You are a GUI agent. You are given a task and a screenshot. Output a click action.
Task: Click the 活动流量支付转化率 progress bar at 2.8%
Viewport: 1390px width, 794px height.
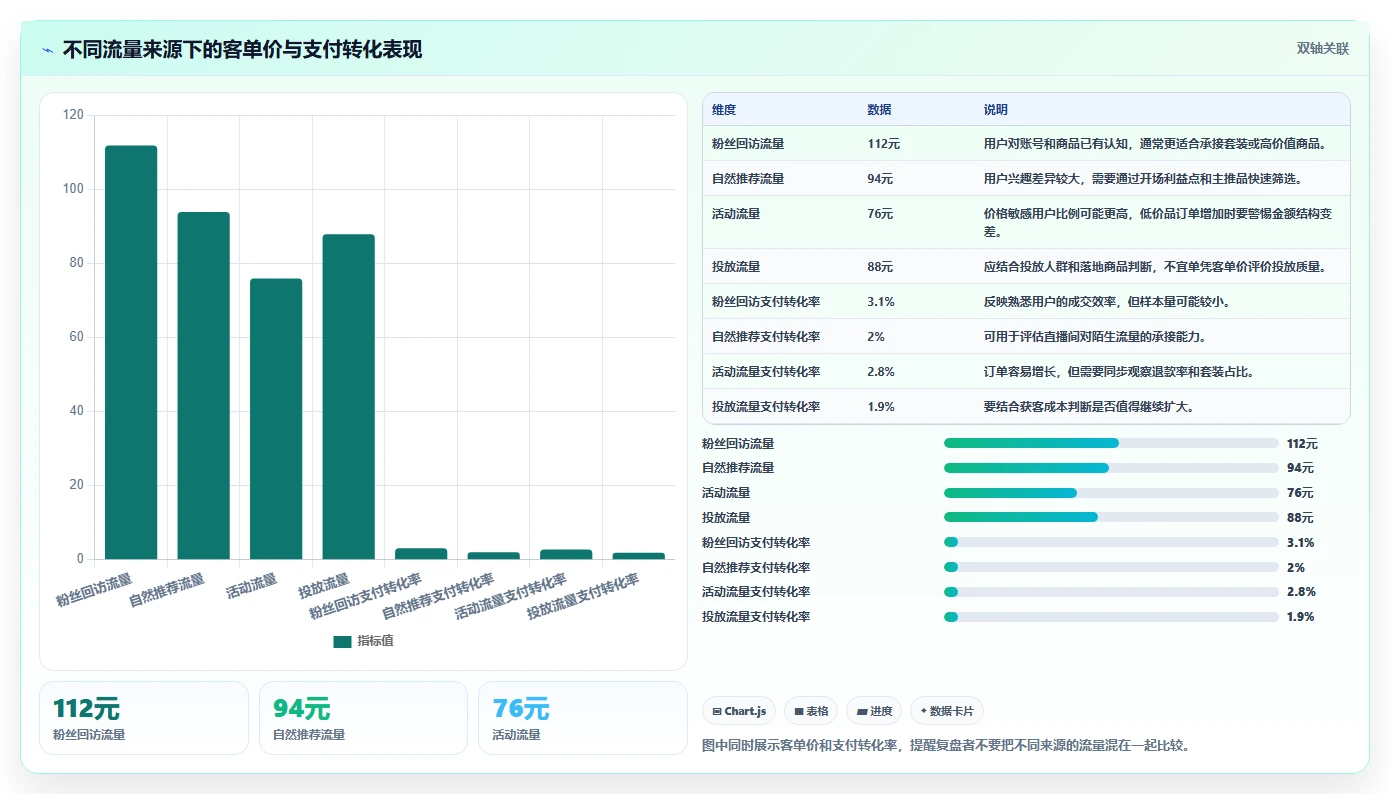[1111, 592]
